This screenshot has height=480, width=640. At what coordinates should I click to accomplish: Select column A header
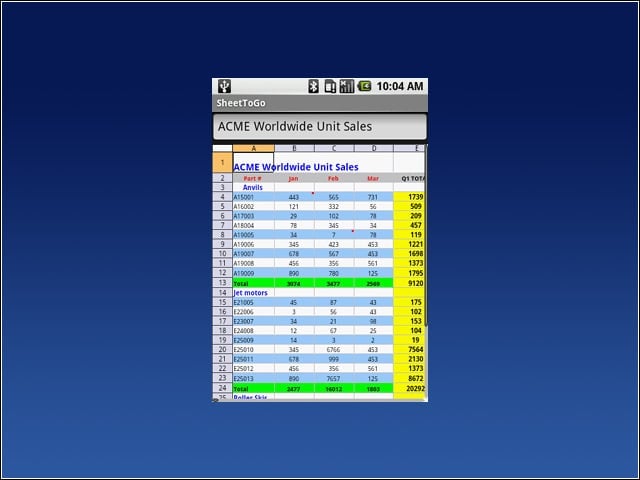[x=253, y=148]
